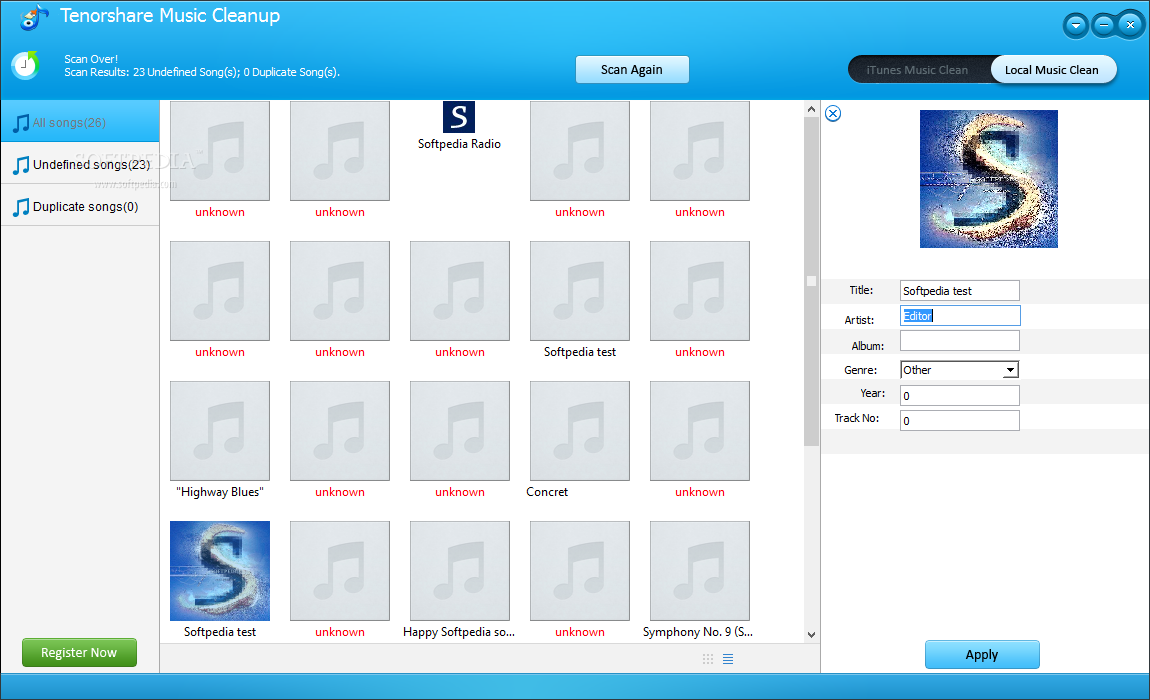Click the Title input field
The width and height of the screenshot is (1150, 700).
coord(959,291)
